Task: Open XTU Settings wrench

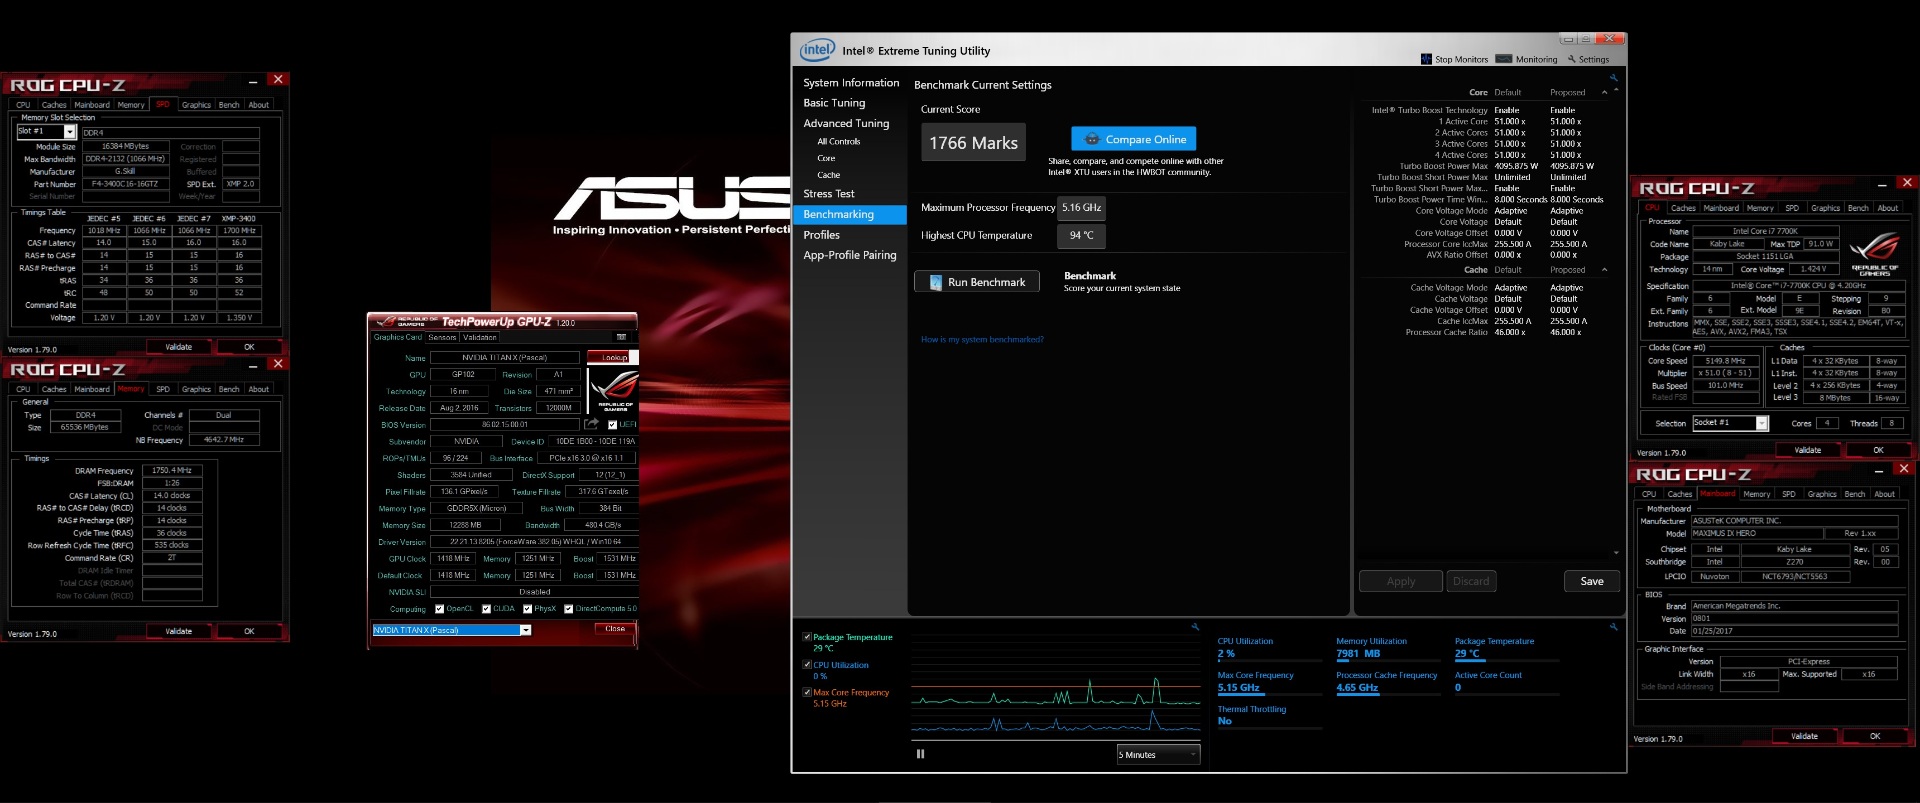Action: (1588, 59)
